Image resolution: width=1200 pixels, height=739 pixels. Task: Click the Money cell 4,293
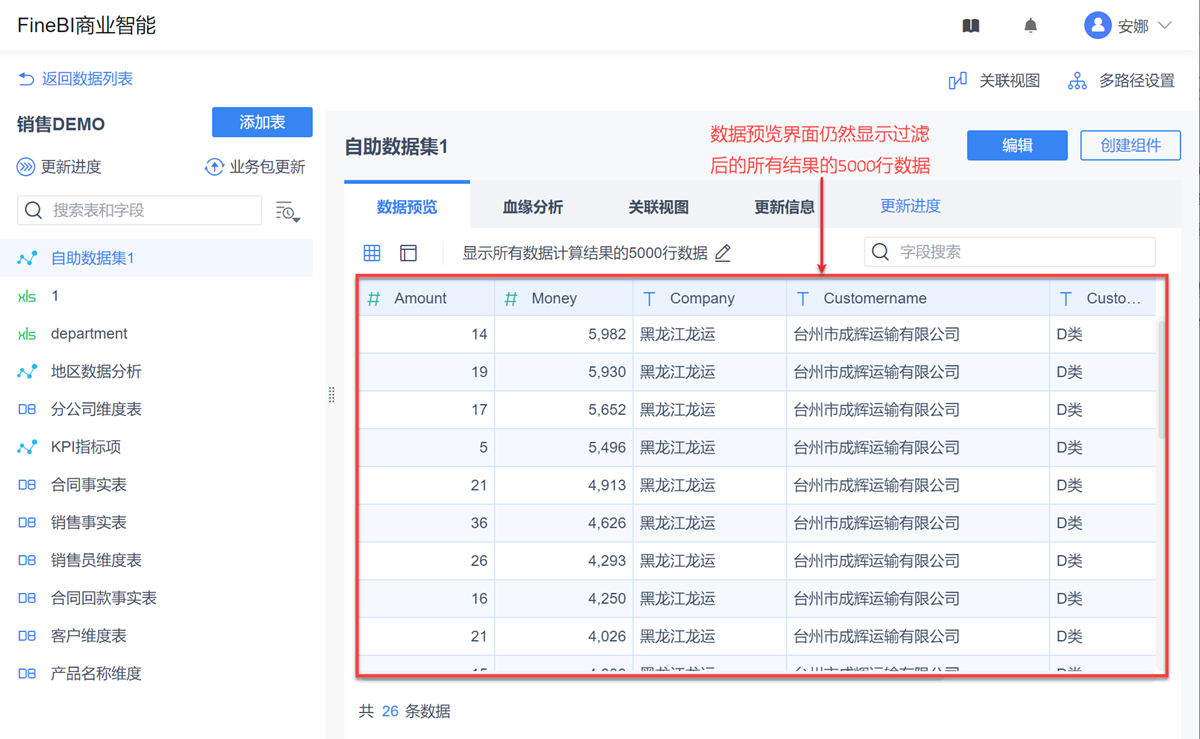564,560
